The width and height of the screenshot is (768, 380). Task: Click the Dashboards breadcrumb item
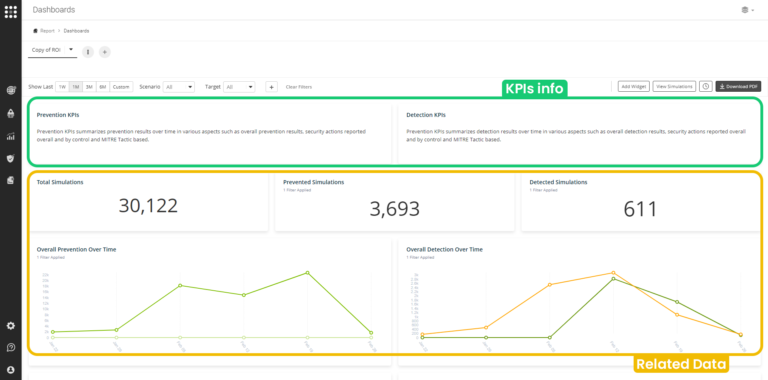pos(76,31)
